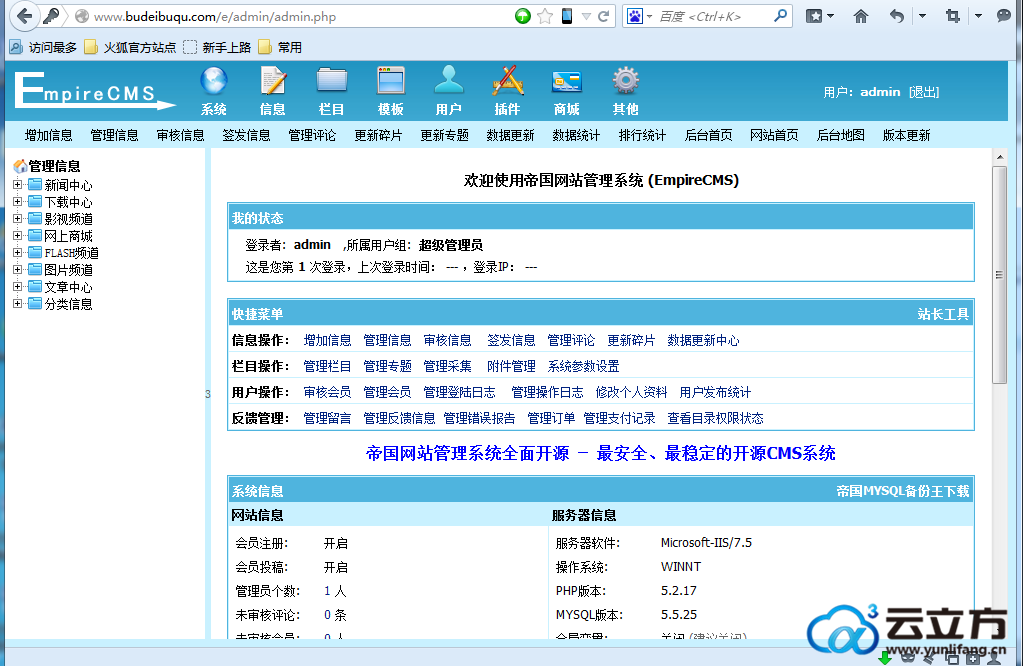Click 帝国MYSQL备份王下载 link
This screenshot has width=1023, height=666.
click(x=903, y=491)
